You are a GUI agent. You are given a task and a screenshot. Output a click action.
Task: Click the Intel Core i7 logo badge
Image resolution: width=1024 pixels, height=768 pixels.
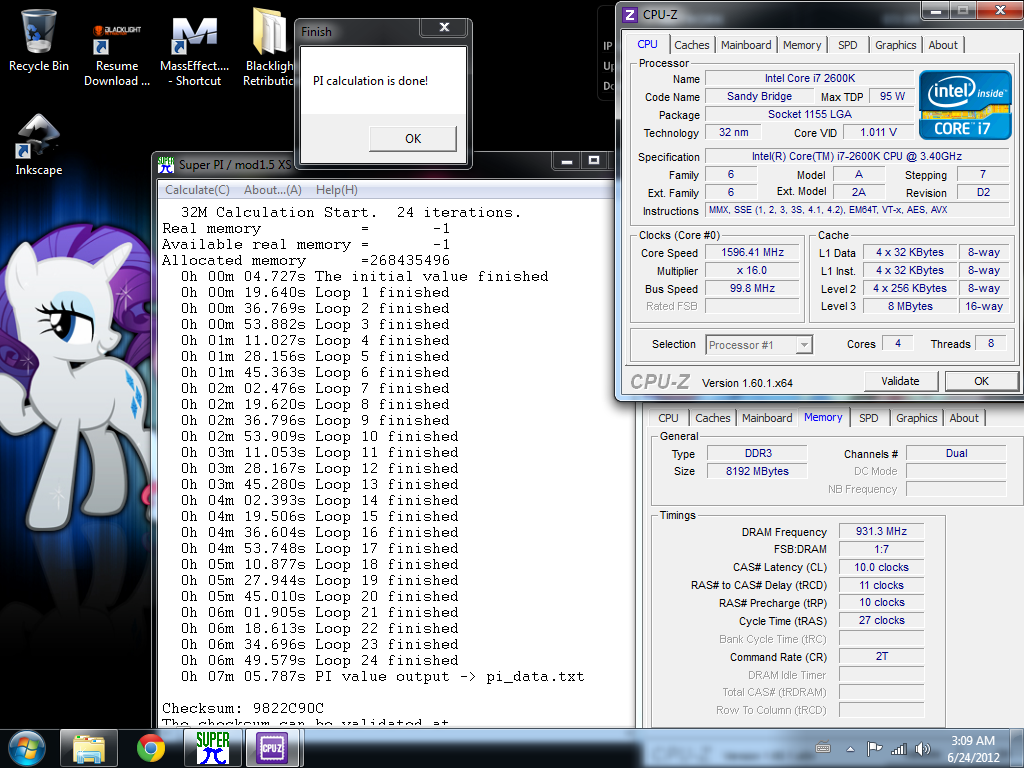tap(965, 104)
